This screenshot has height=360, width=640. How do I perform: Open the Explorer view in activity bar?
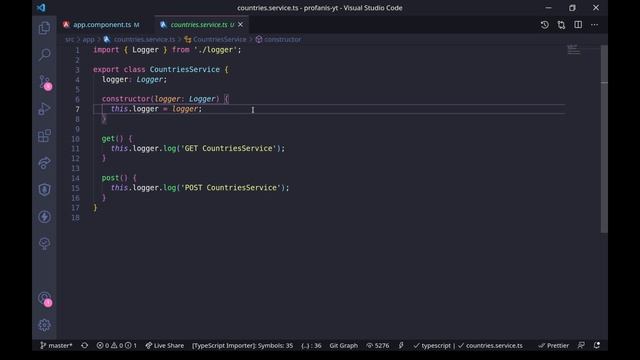point(44,28)
